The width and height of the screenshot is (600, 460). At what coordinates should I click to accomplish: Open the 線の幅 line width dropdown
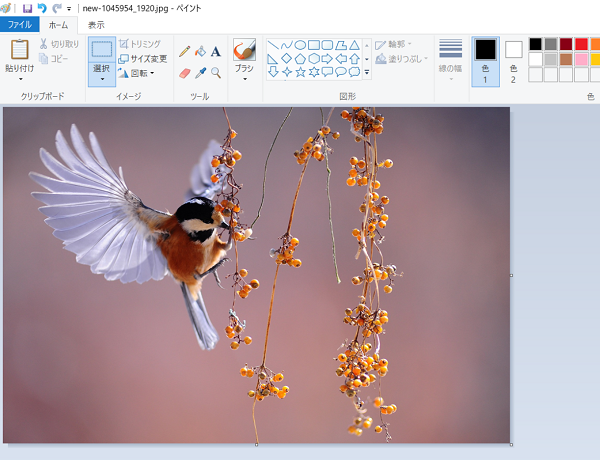click(450, 60)
